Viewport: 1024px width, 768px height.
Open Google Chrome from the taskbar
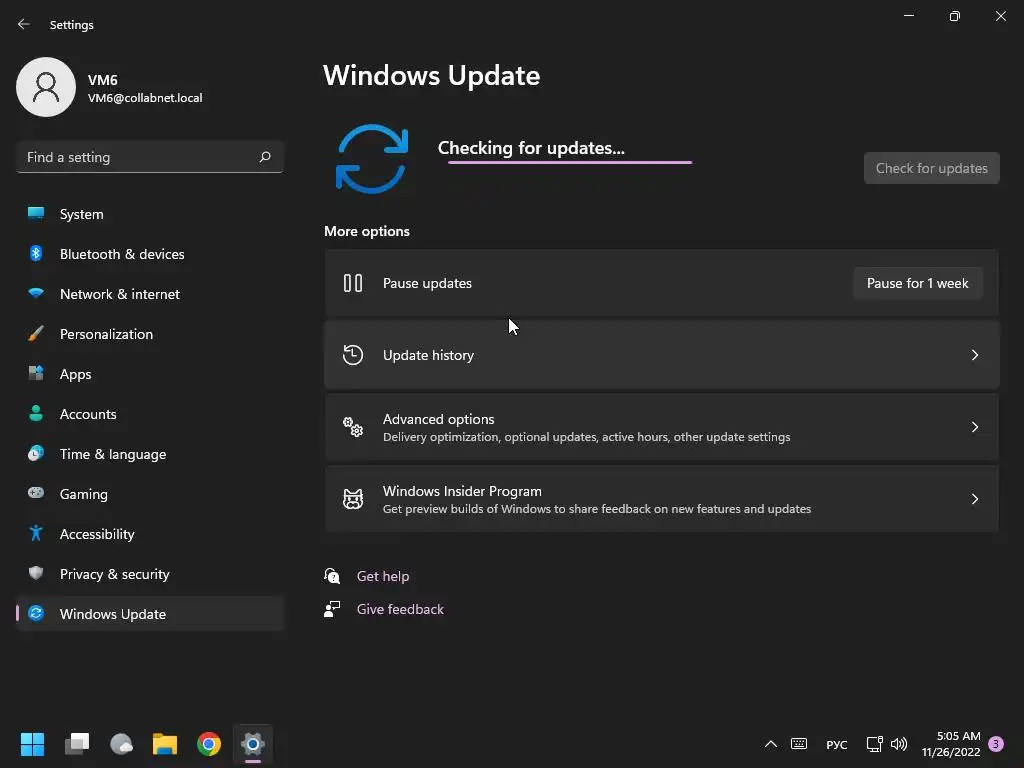(x=209, y=744)
